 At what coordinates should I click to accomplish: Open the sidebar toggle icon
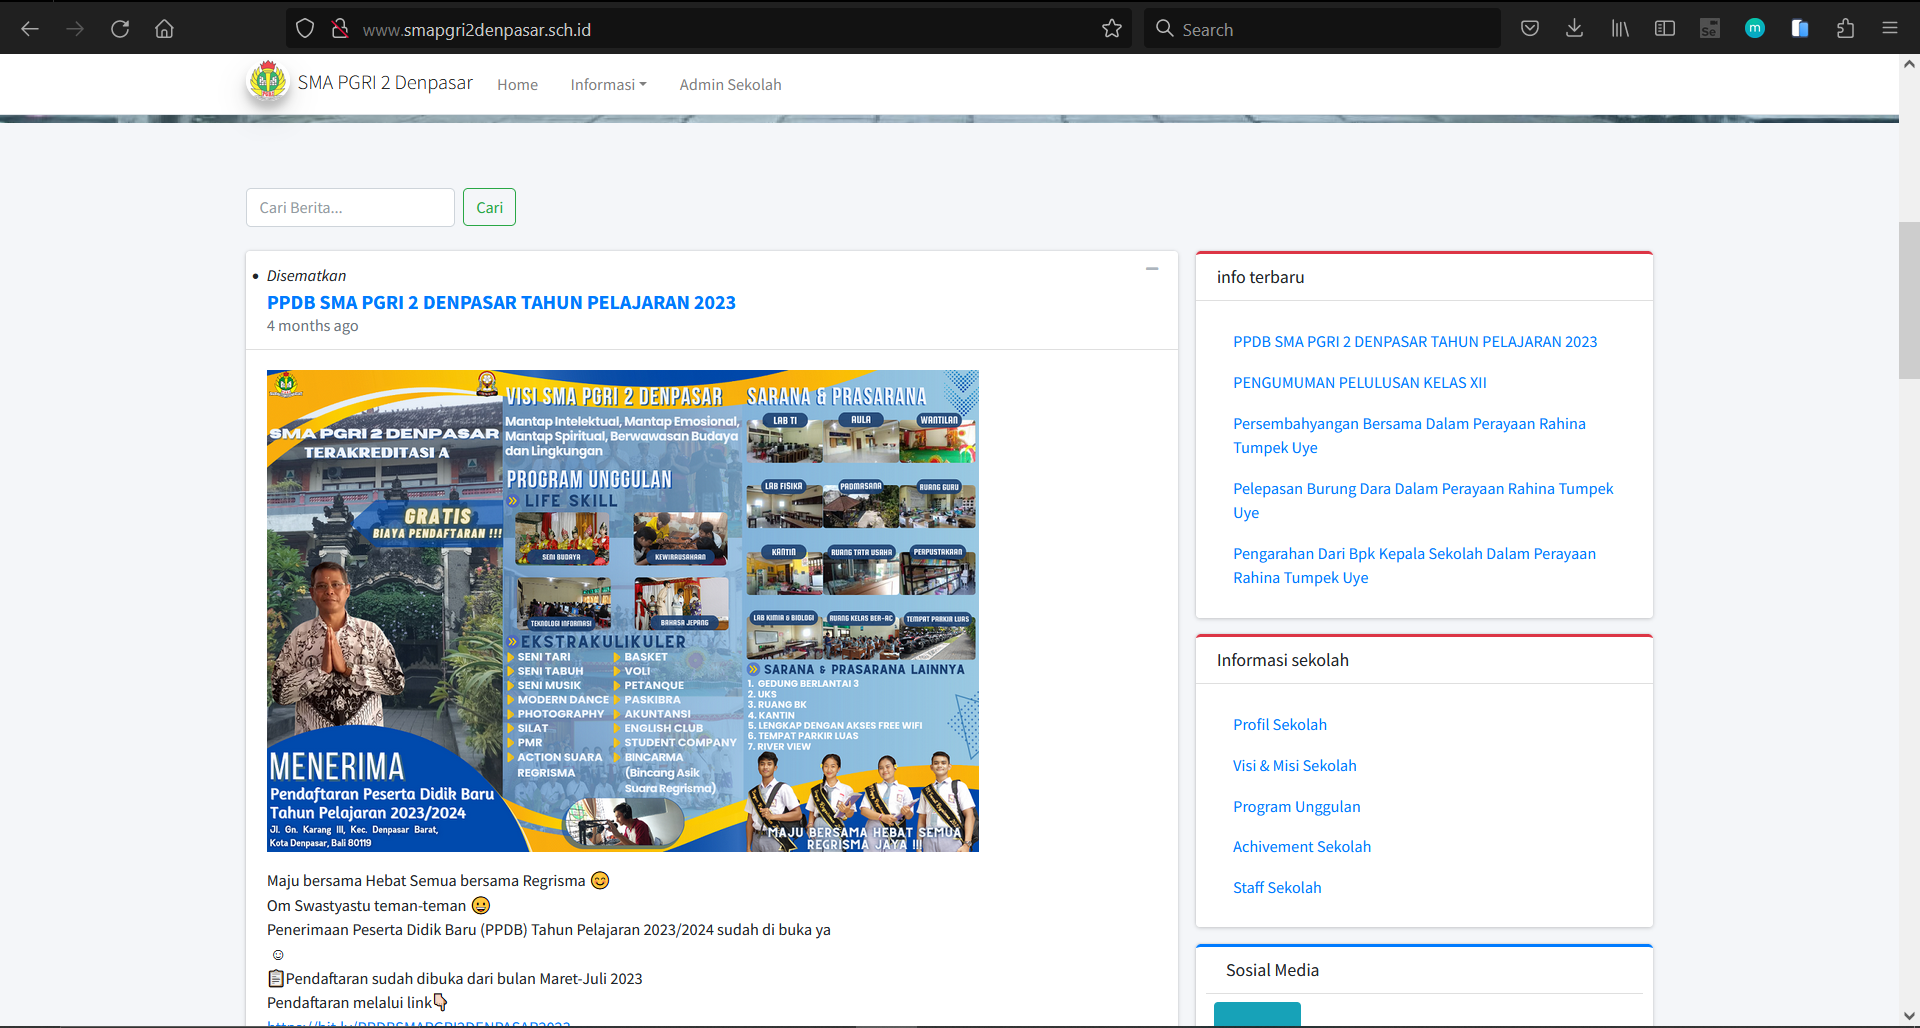tap(1664, 28)
